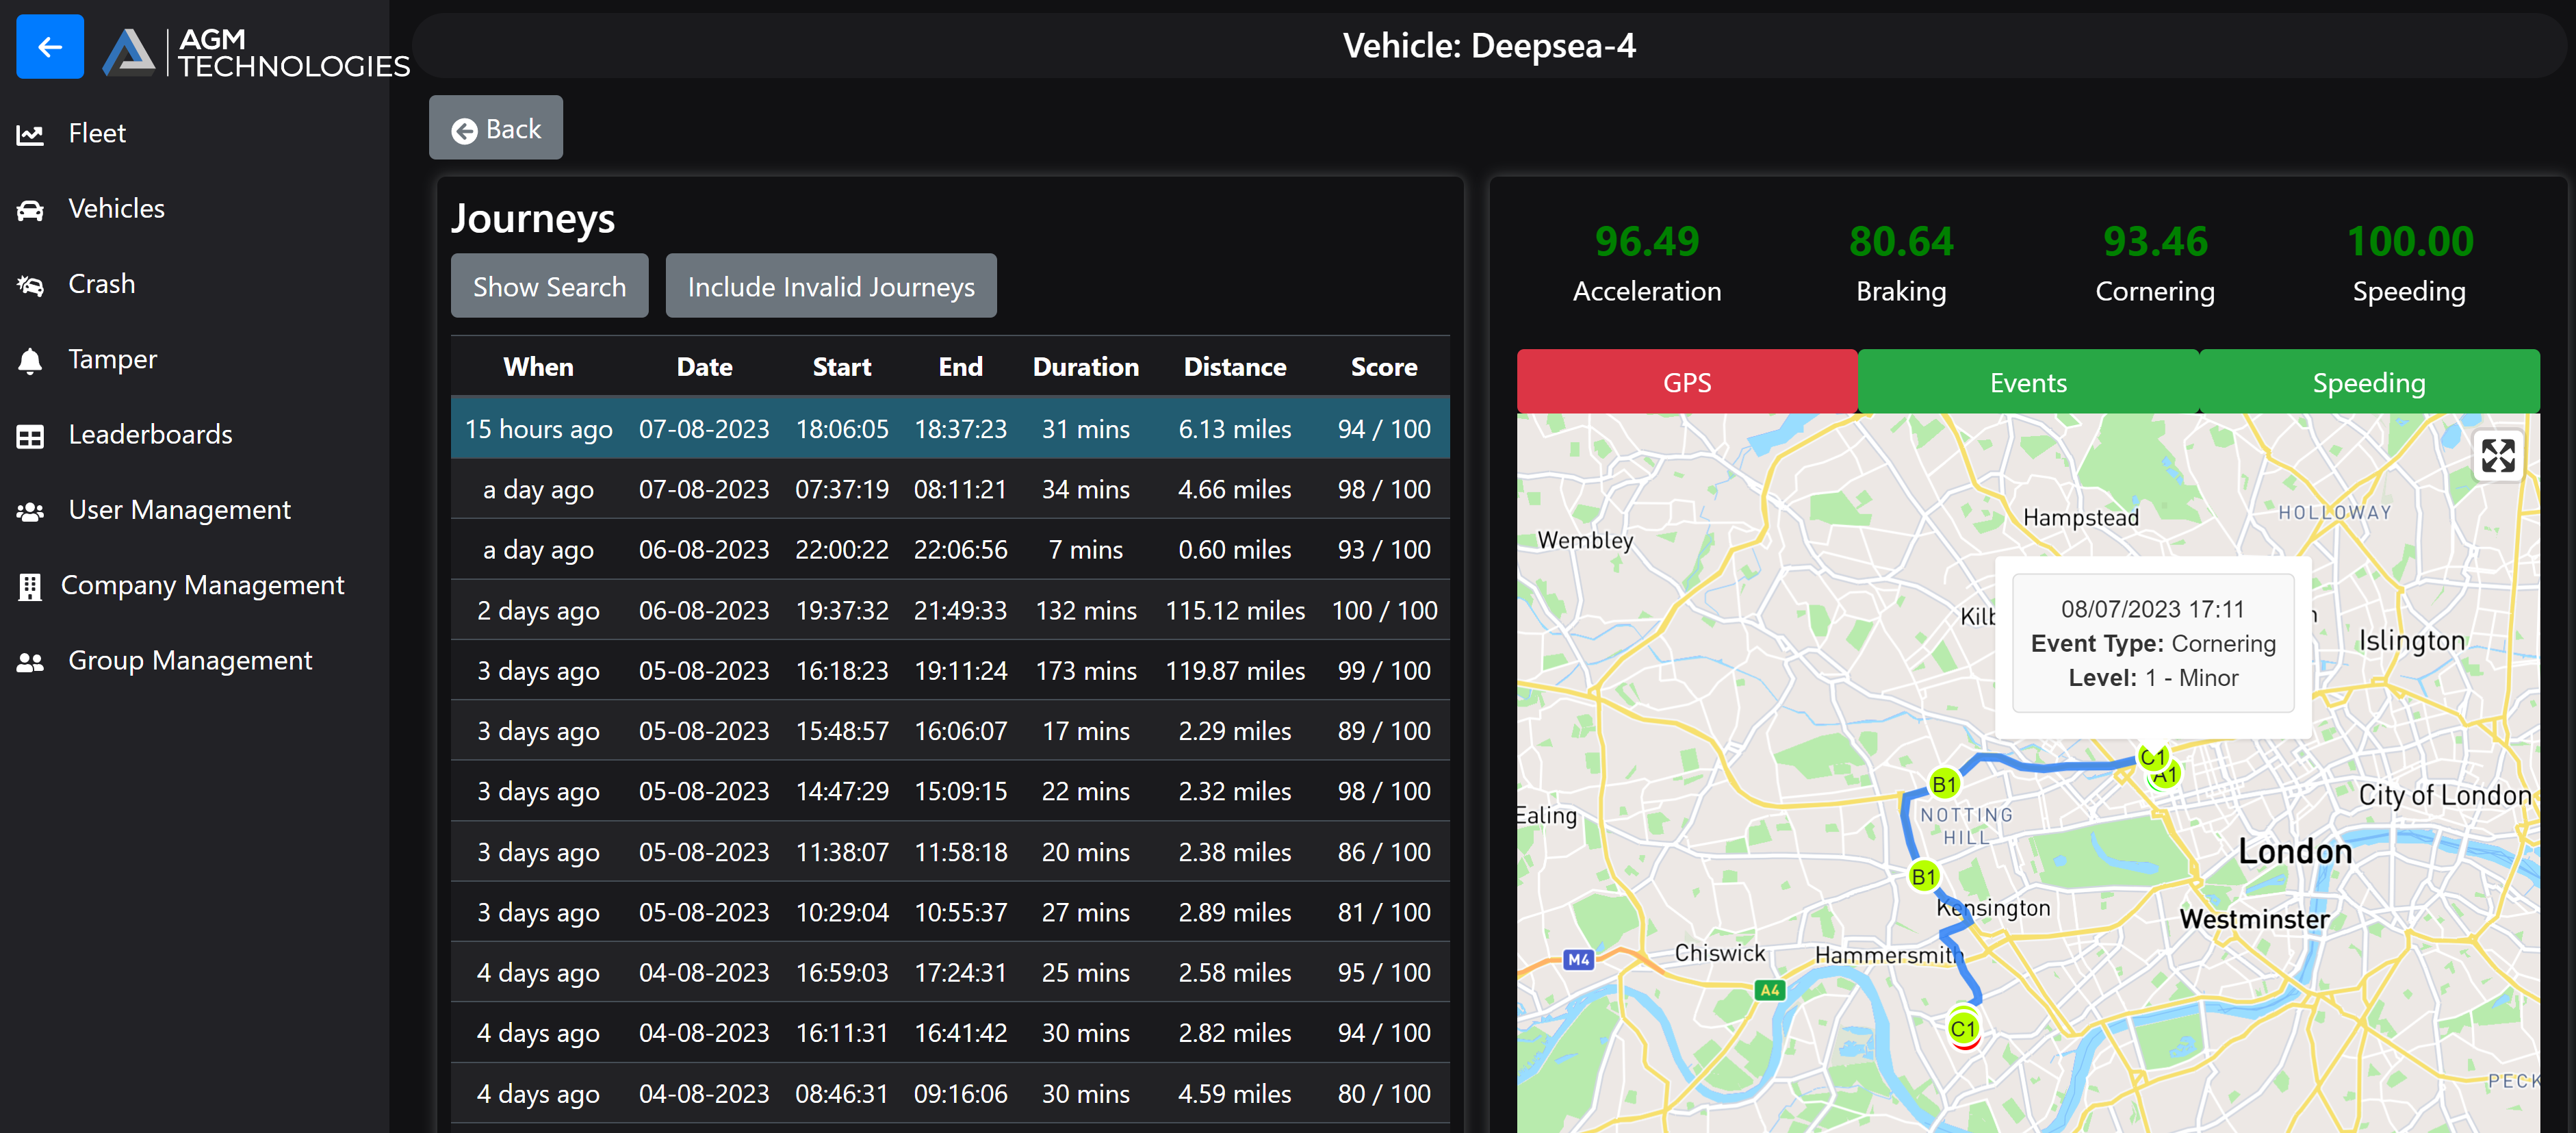Open Company Management
Image resolution: width=2576 pixels, height=1133 pixels.
click(202, 585)
